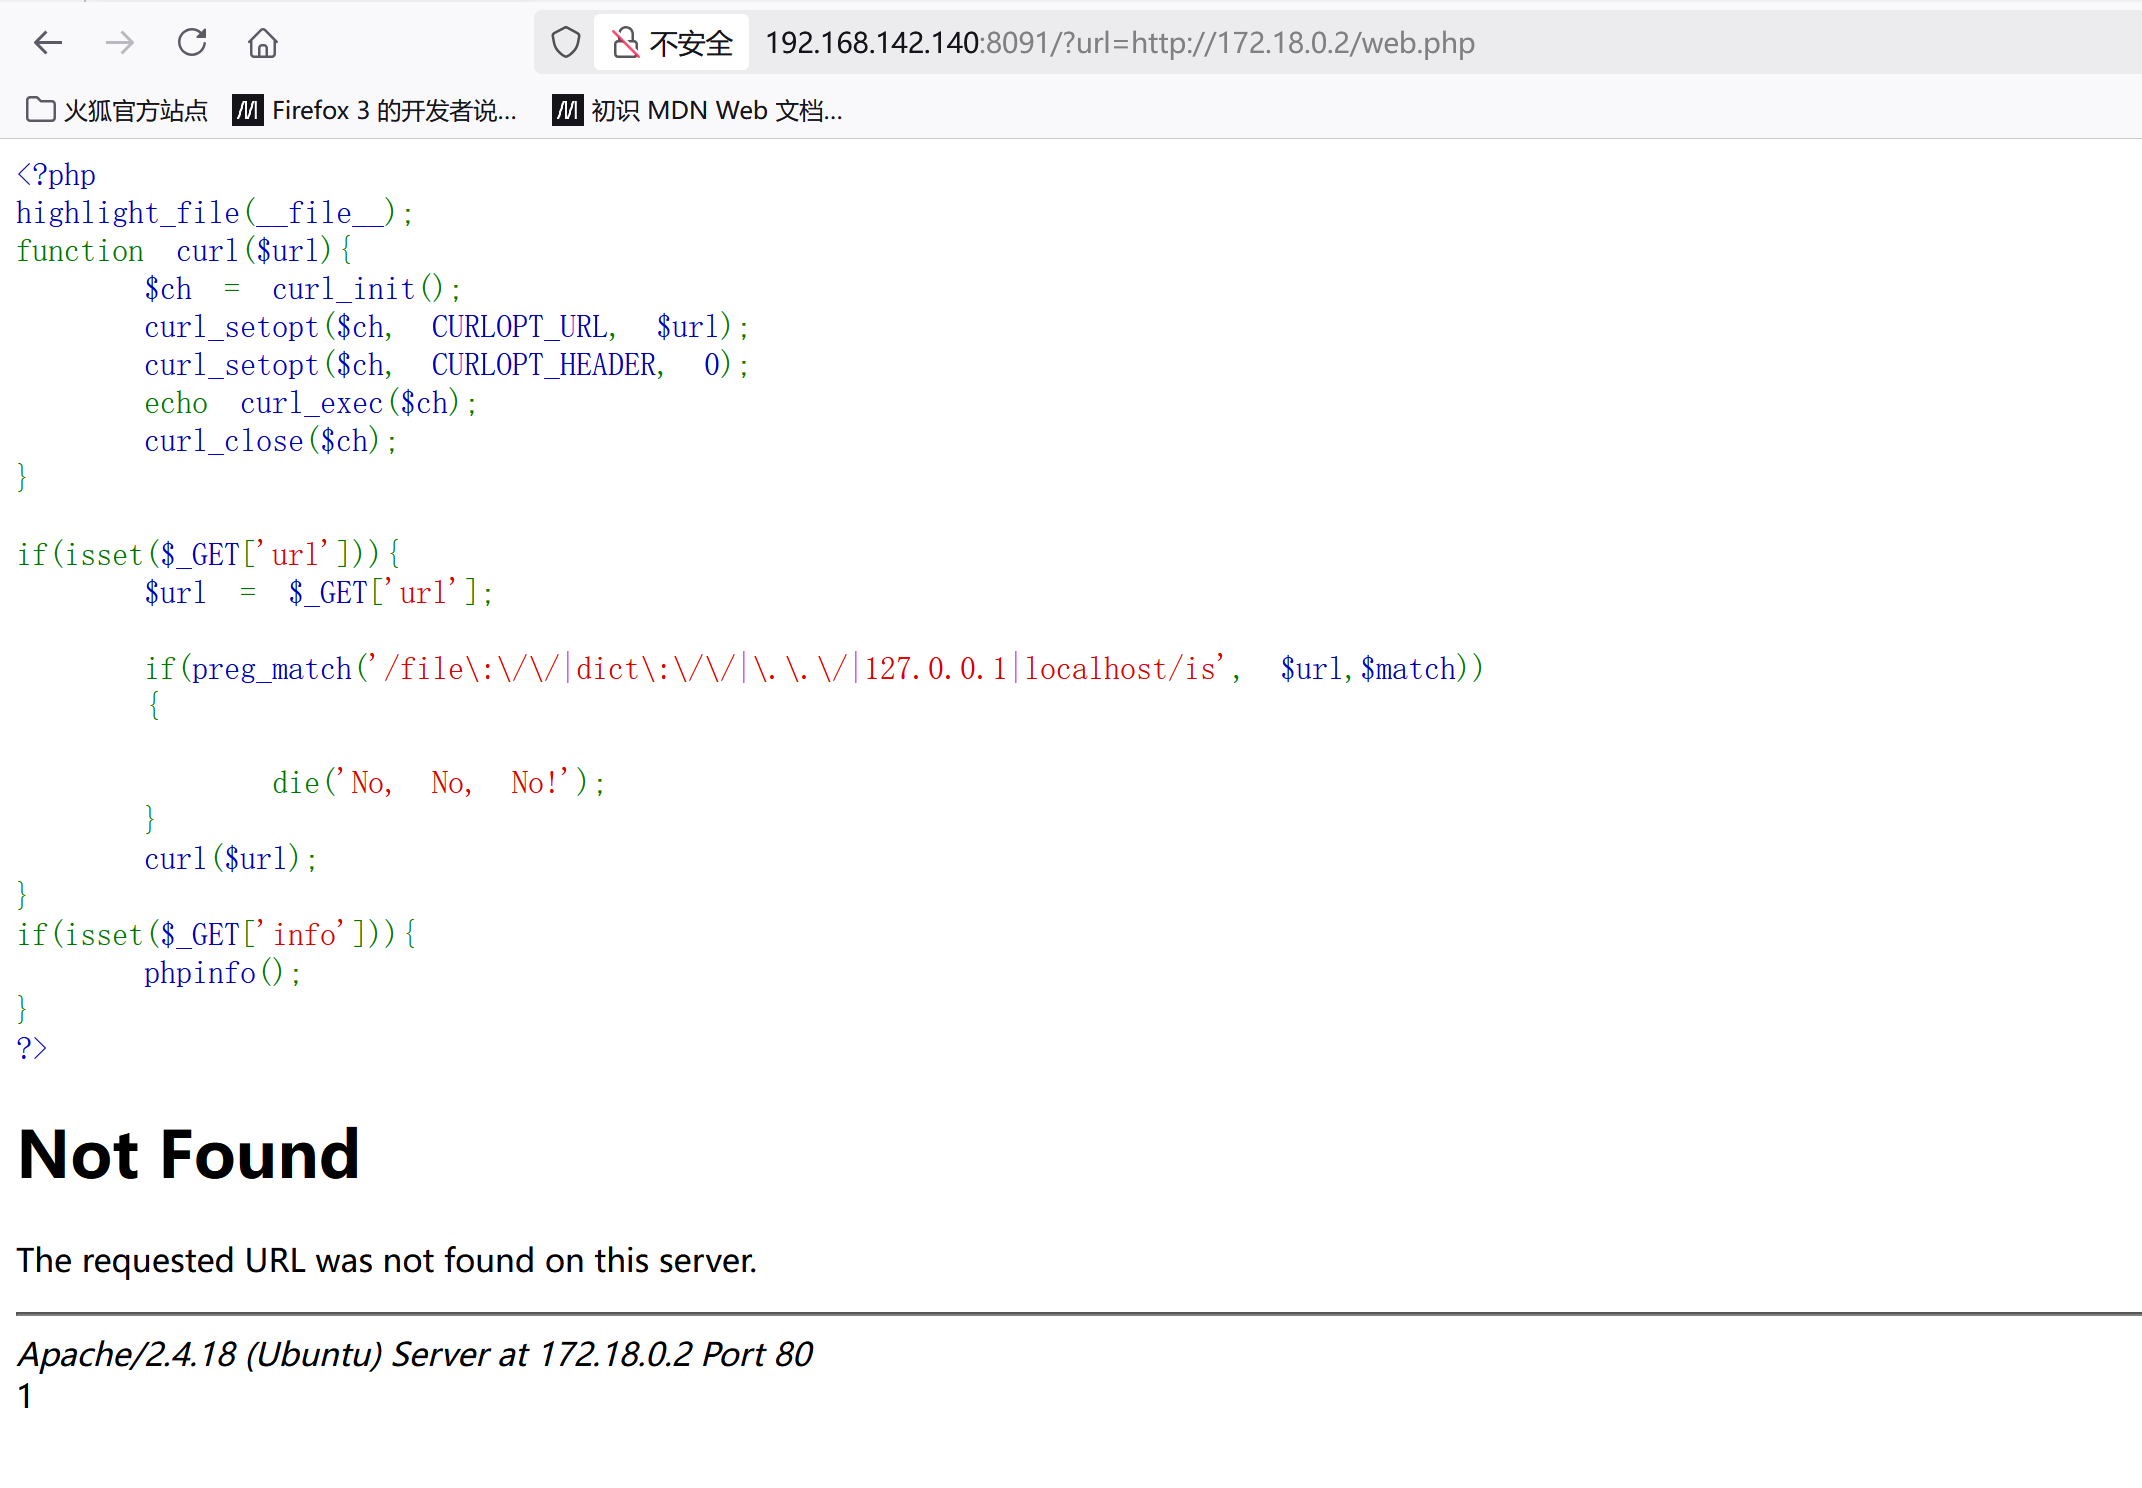Click the Forward navigation arrow
Viewport: 2142px width, 1488px height.
[x=120, y=43]
